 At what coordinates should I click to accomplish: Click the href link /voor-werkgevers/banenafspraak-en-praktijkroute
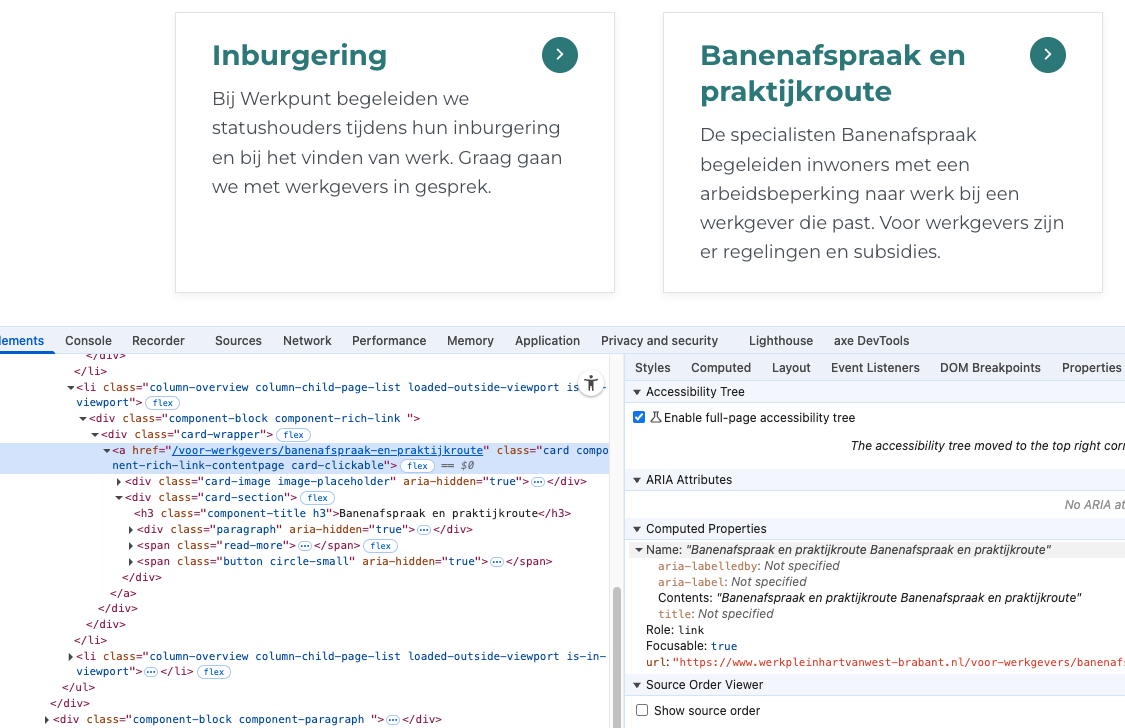tap(328, 450)
